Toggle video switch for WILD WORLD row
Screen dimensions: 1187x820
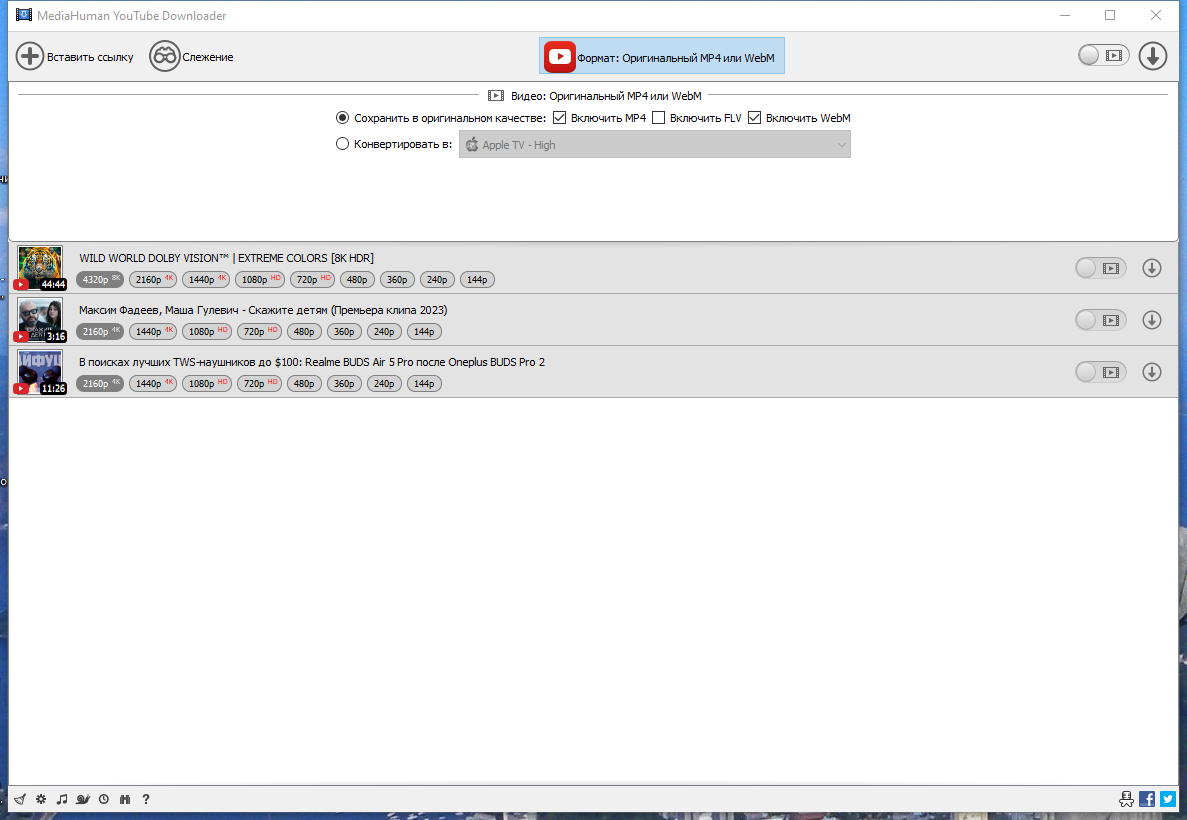coord(1101,268)
